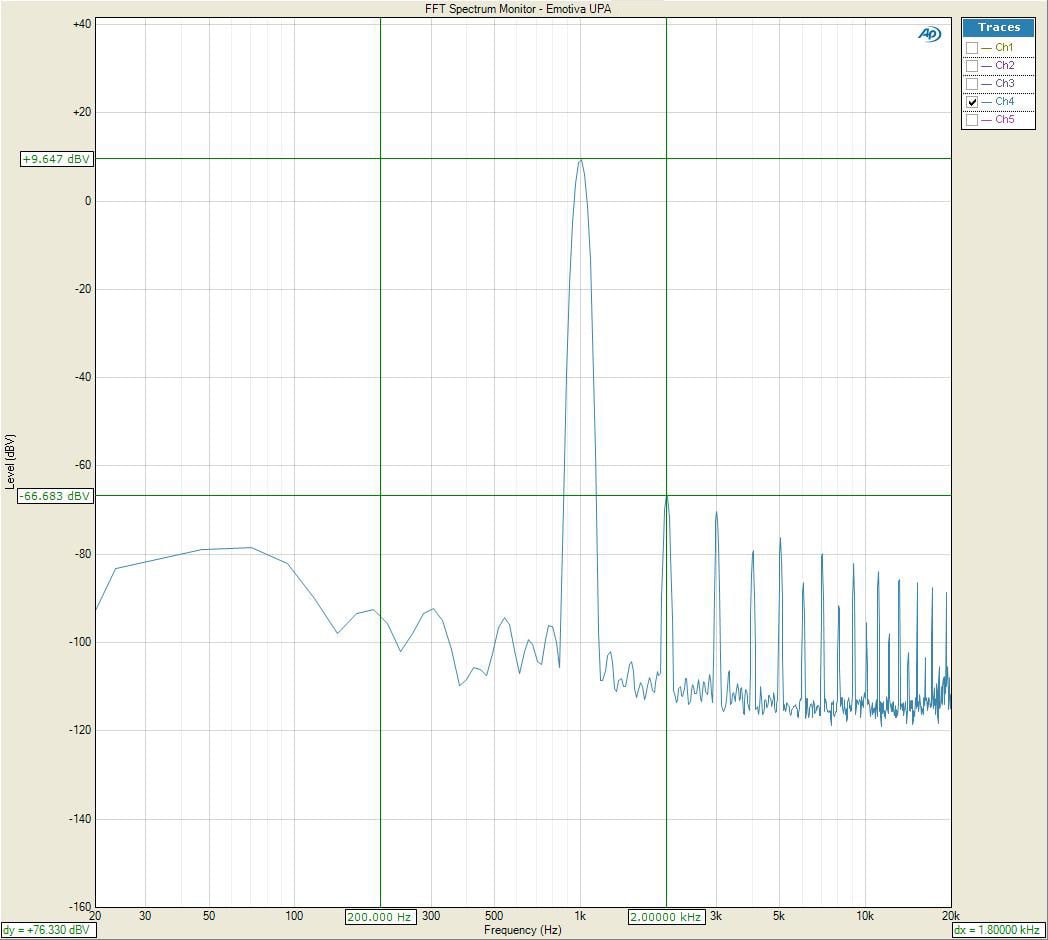Uncheck the Ch4 trace checkbox
Image resolution: width=1048 pixels, height=940 pixels.
tap(972, 102)
